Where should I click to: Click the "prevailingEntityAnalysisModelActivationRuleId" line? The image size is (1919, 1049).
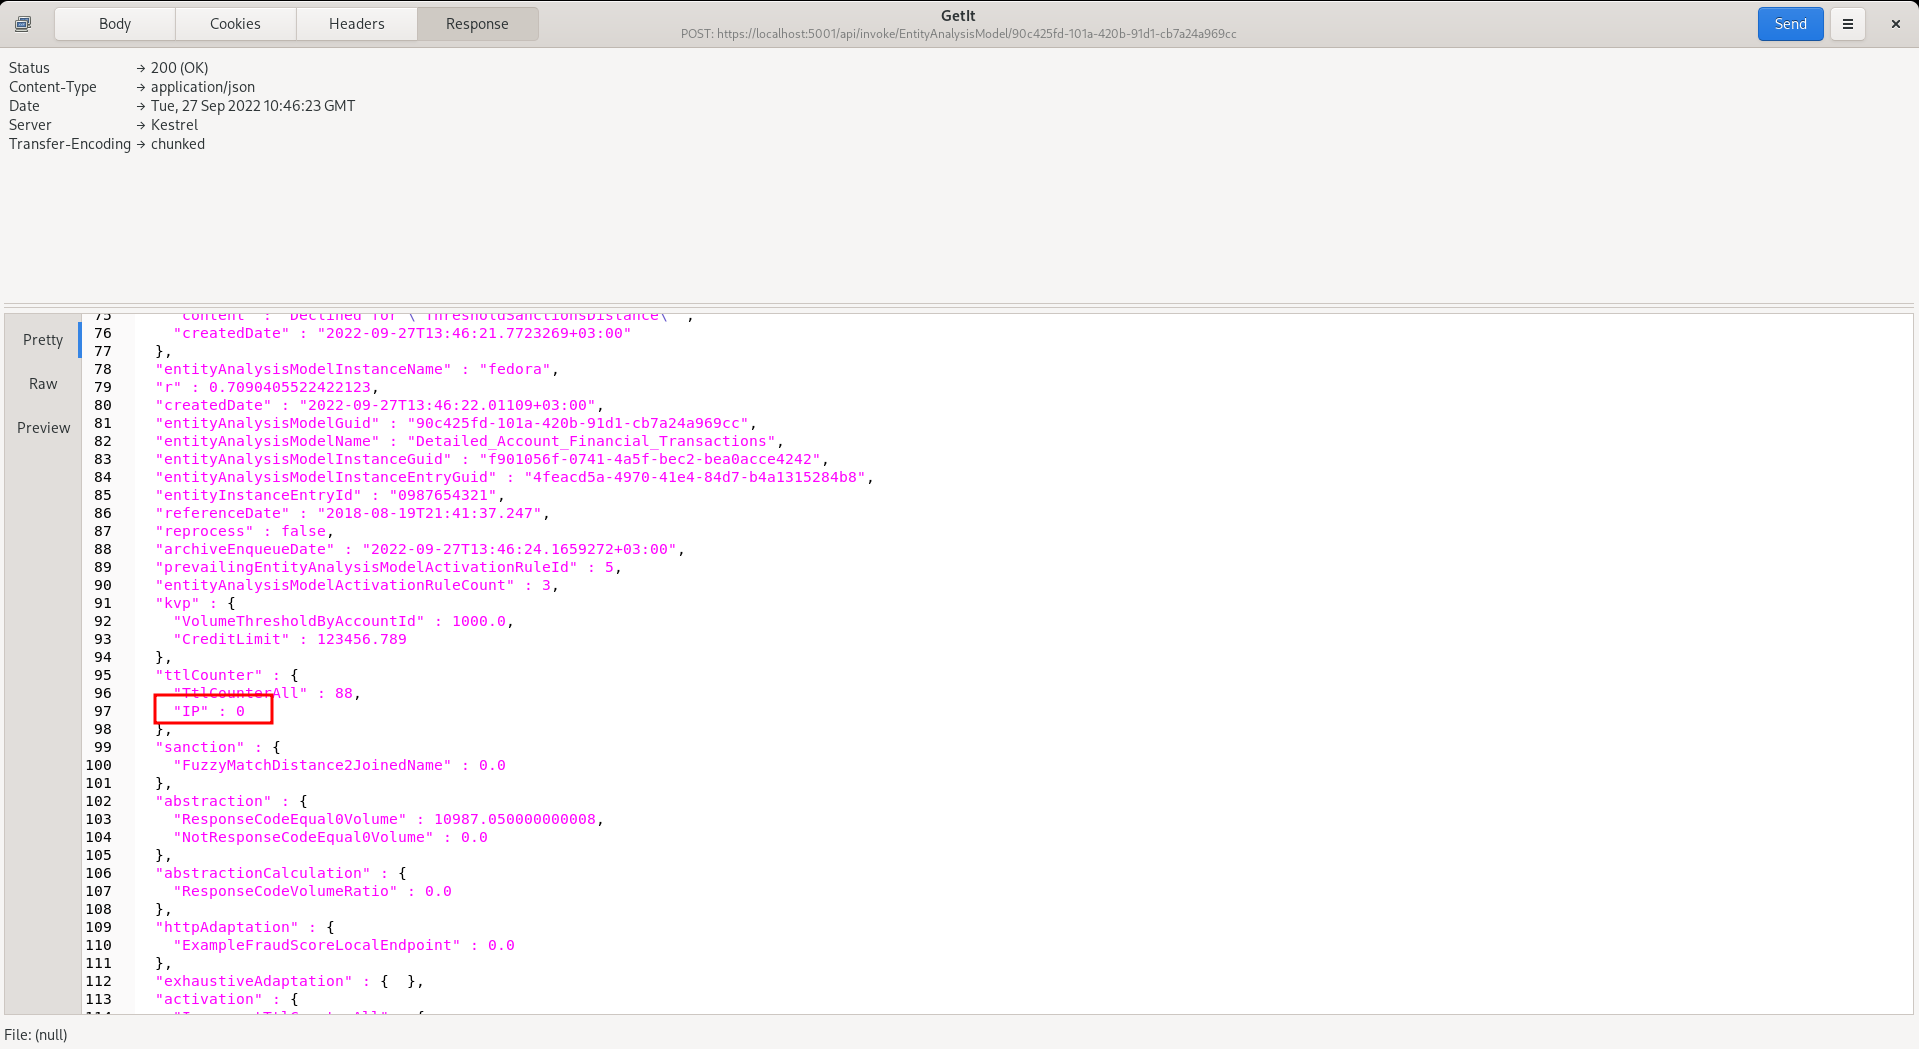click(389, 567)
